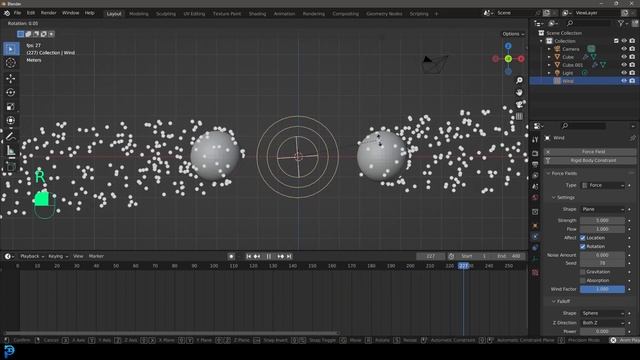Jump to the timeline start frame
The height and width of the screenshot is (360, 640).
pos(249,256)
